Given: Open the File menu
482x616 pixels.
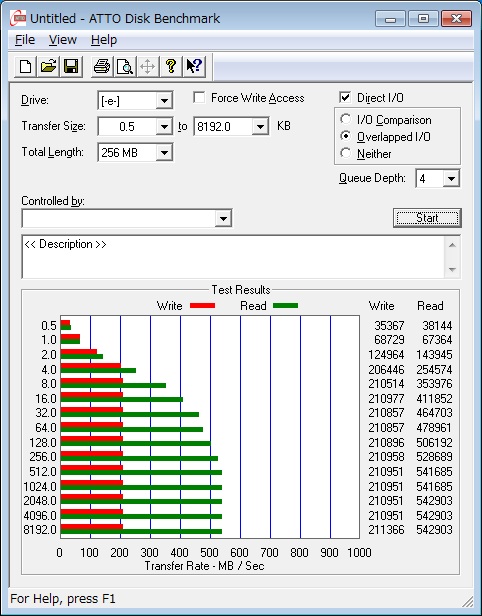Looking at the screenshot, I should click(25, 40).
